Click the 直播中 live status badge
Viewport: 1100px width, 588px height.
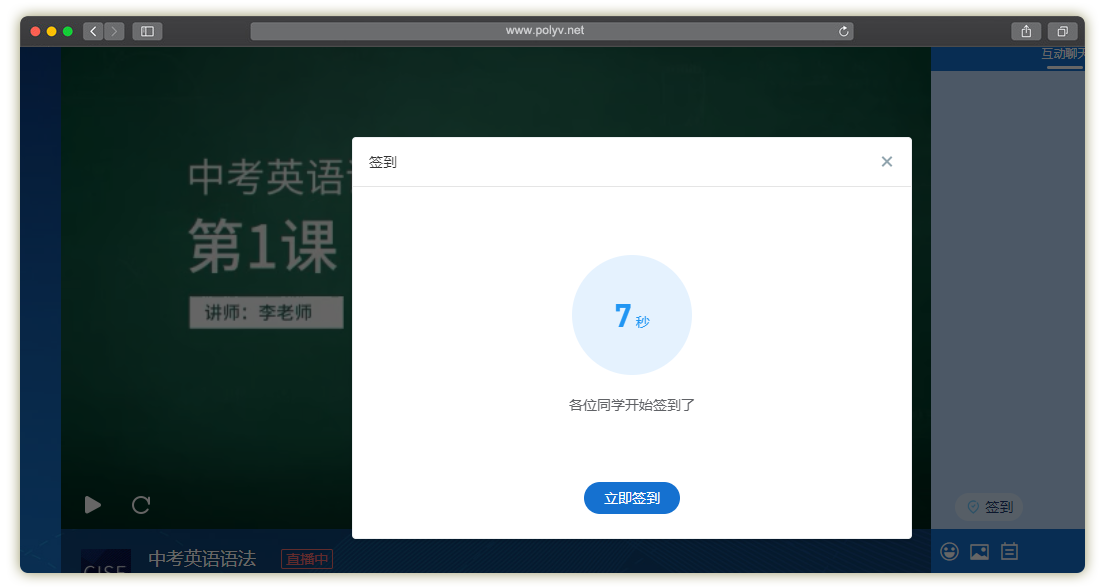(307, 559)
